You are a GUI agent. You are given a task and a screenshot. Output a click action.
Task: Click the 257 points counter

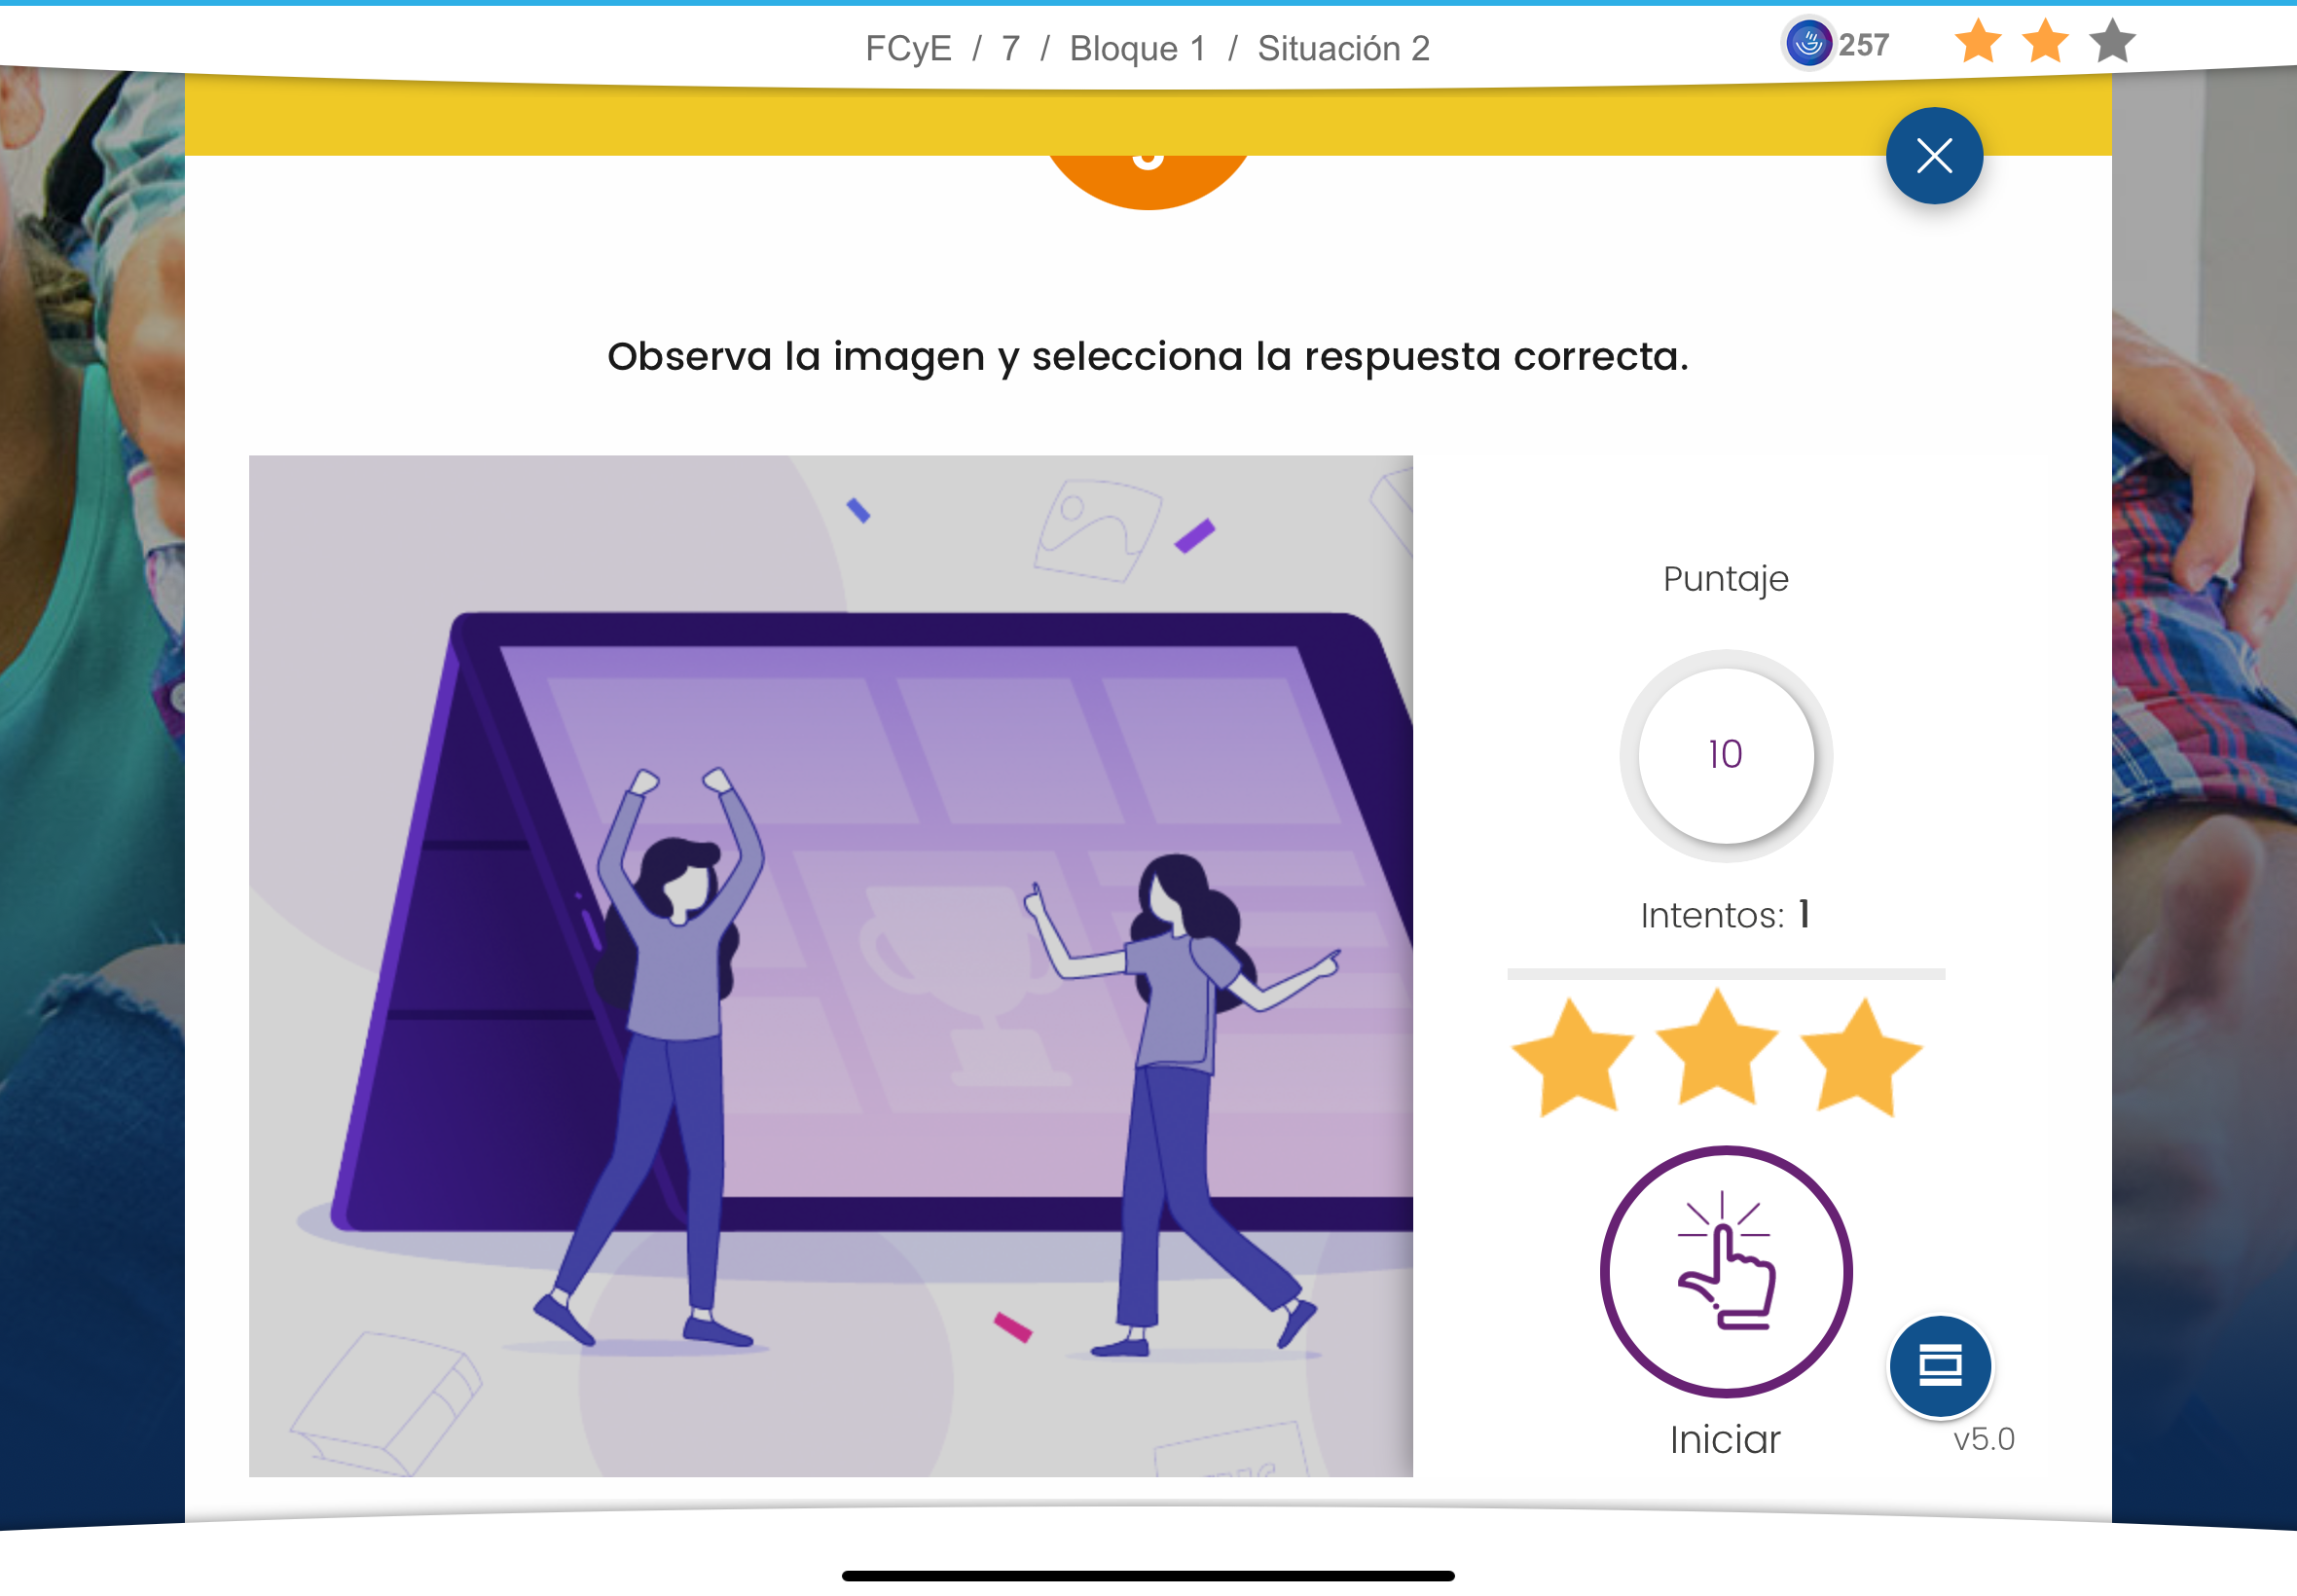(1863, 45)
